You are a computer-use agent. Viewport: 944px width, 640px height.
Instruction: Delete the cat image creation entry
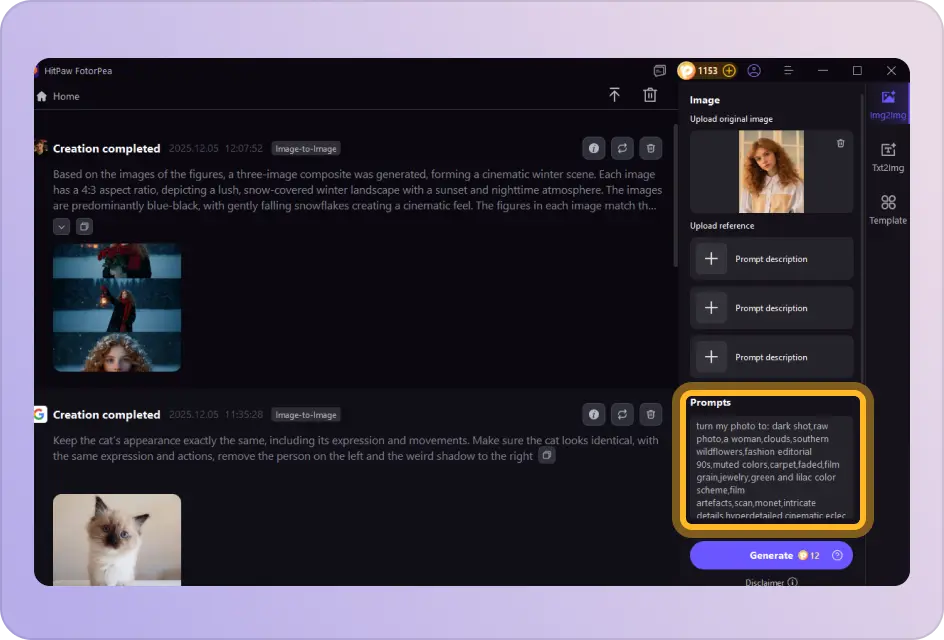[x=650, y=414]
